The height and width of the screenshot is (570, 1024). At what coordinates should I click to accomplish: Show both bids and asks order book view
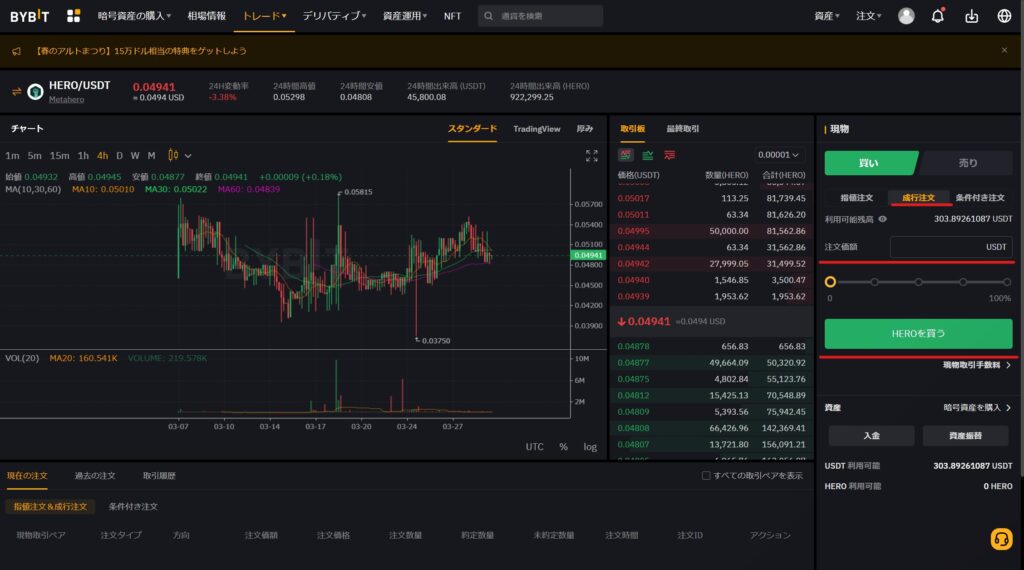(626, 155)
